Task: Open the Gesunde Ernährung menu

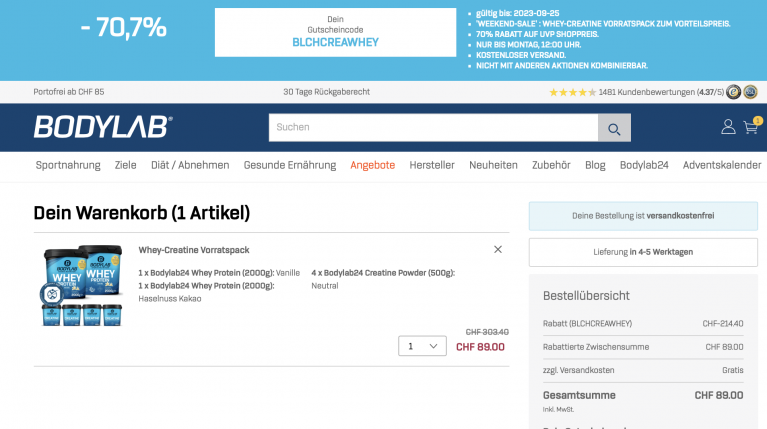Action: [x=290, y=165]
